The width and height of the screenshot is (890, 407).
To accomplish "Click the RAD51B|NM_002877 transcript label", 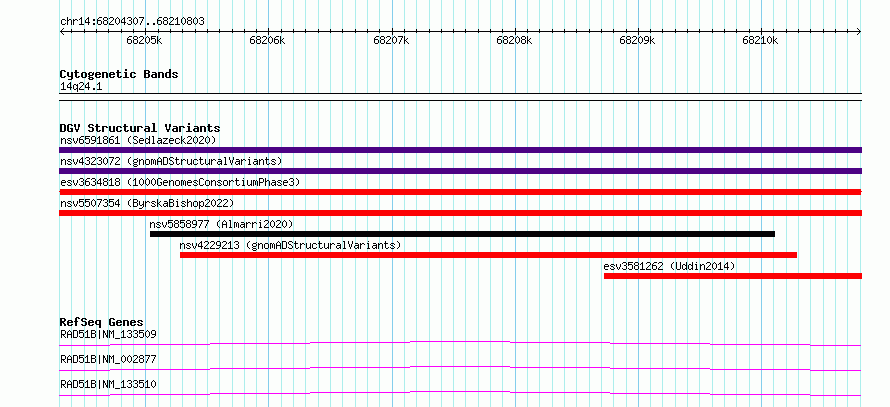I will point(108,359).
